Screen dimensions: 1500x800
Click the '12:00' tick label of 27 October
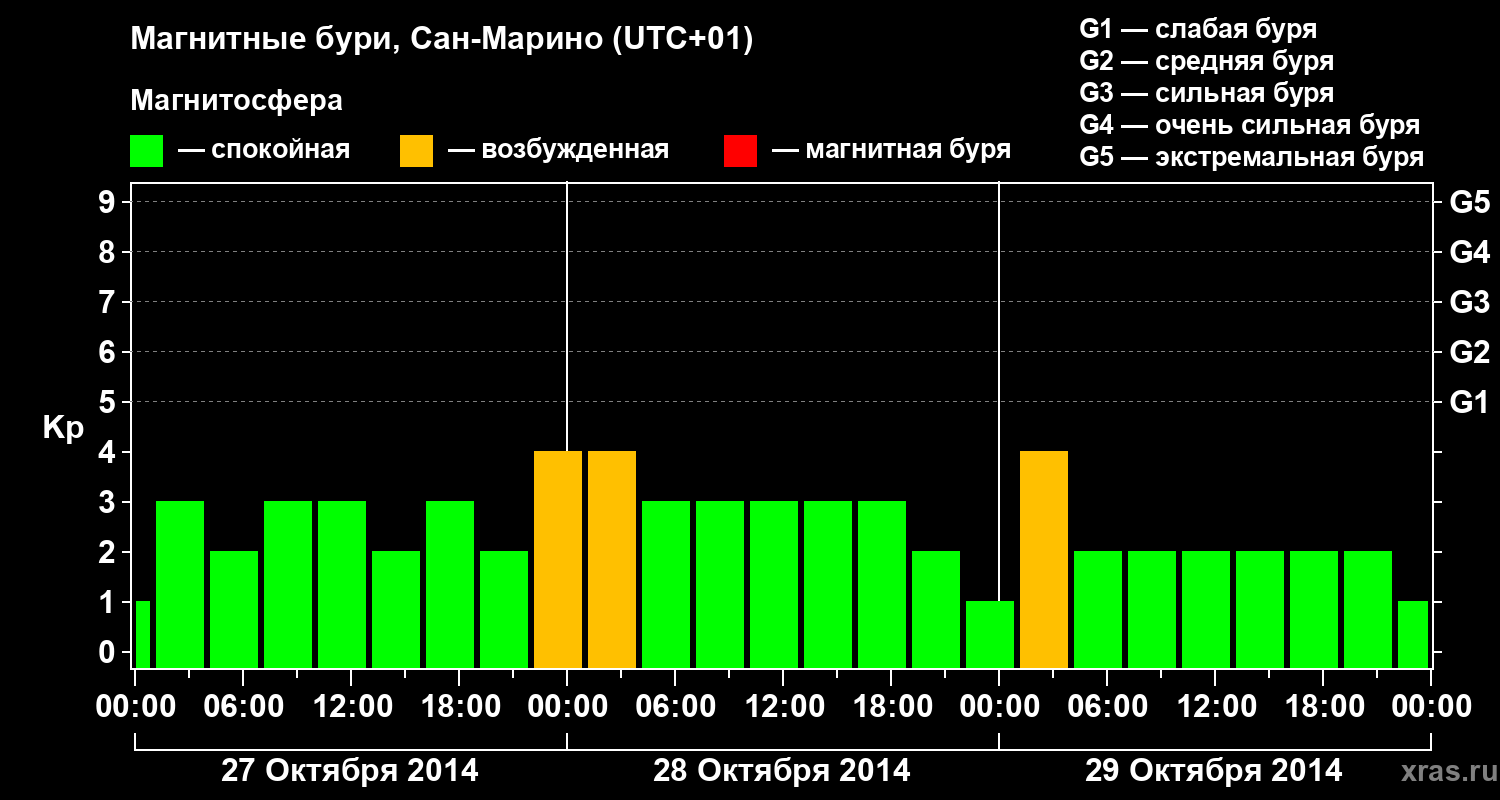pyautogui.click(x=351, y=706)
